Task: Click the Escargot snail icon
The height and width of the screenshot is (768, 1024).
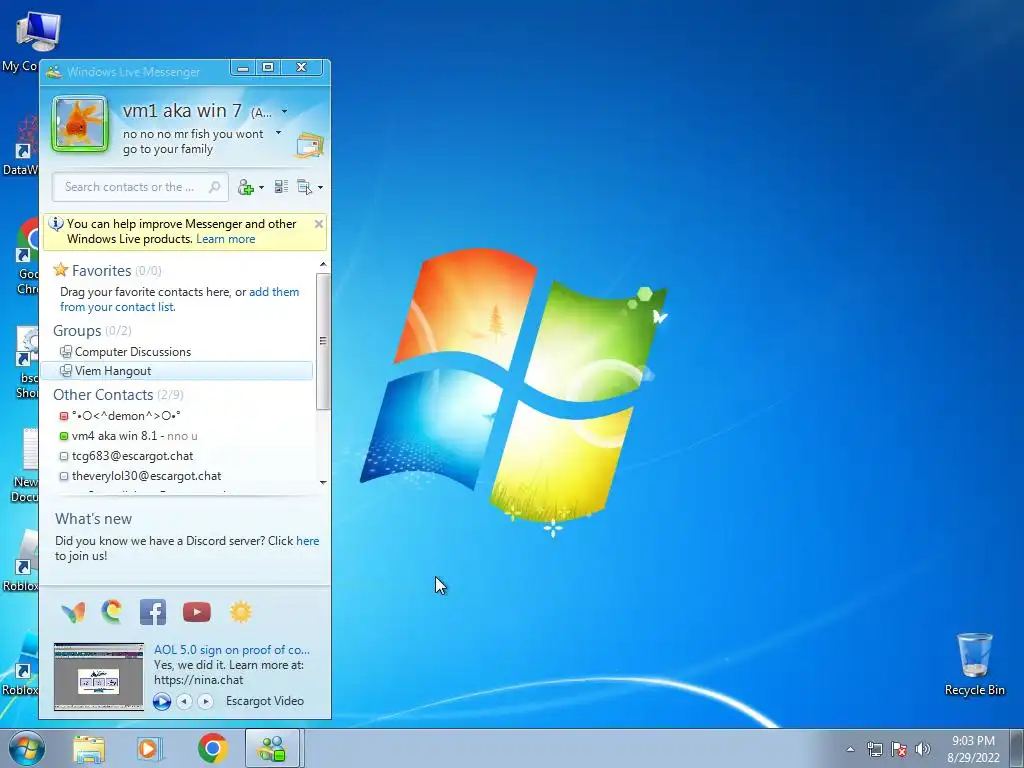Action: click(112, 612)
